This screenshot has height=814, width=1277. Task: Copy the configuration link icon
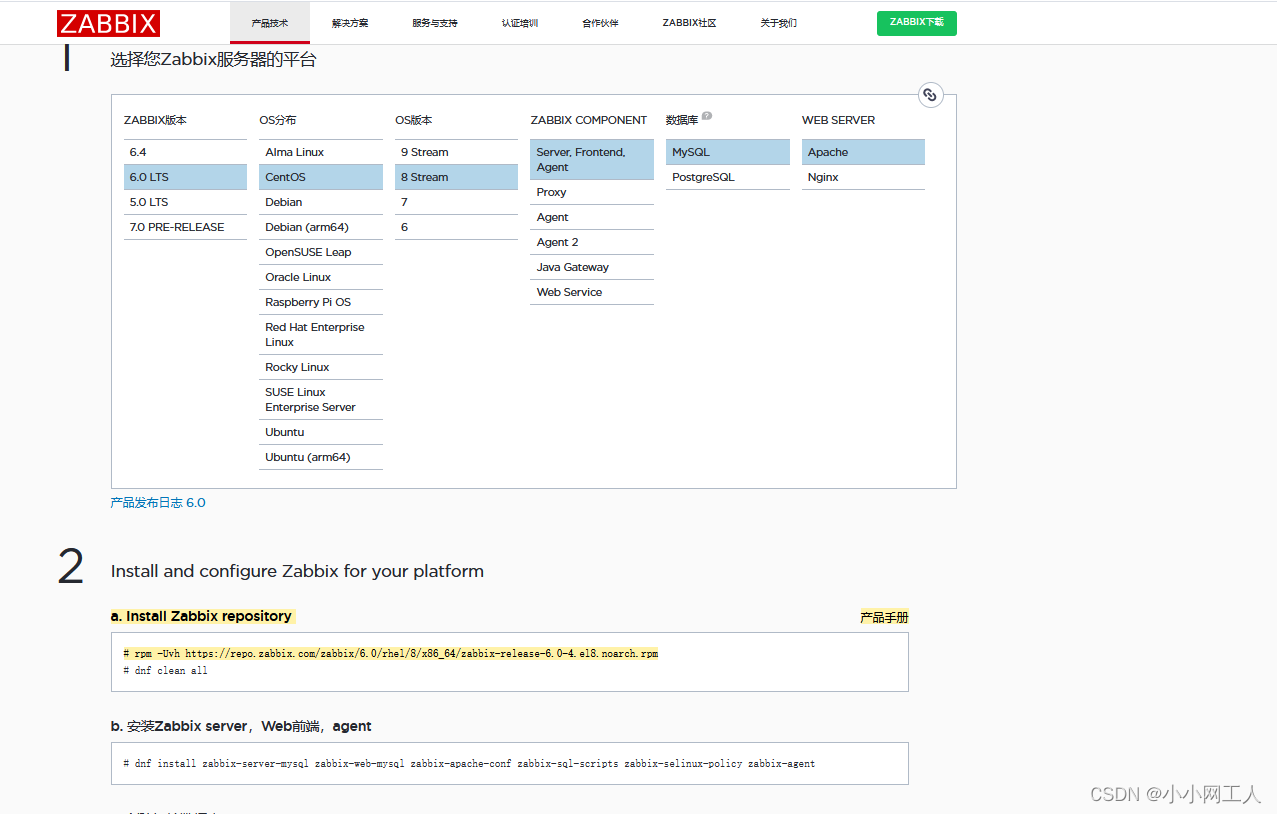pos(930,95)
